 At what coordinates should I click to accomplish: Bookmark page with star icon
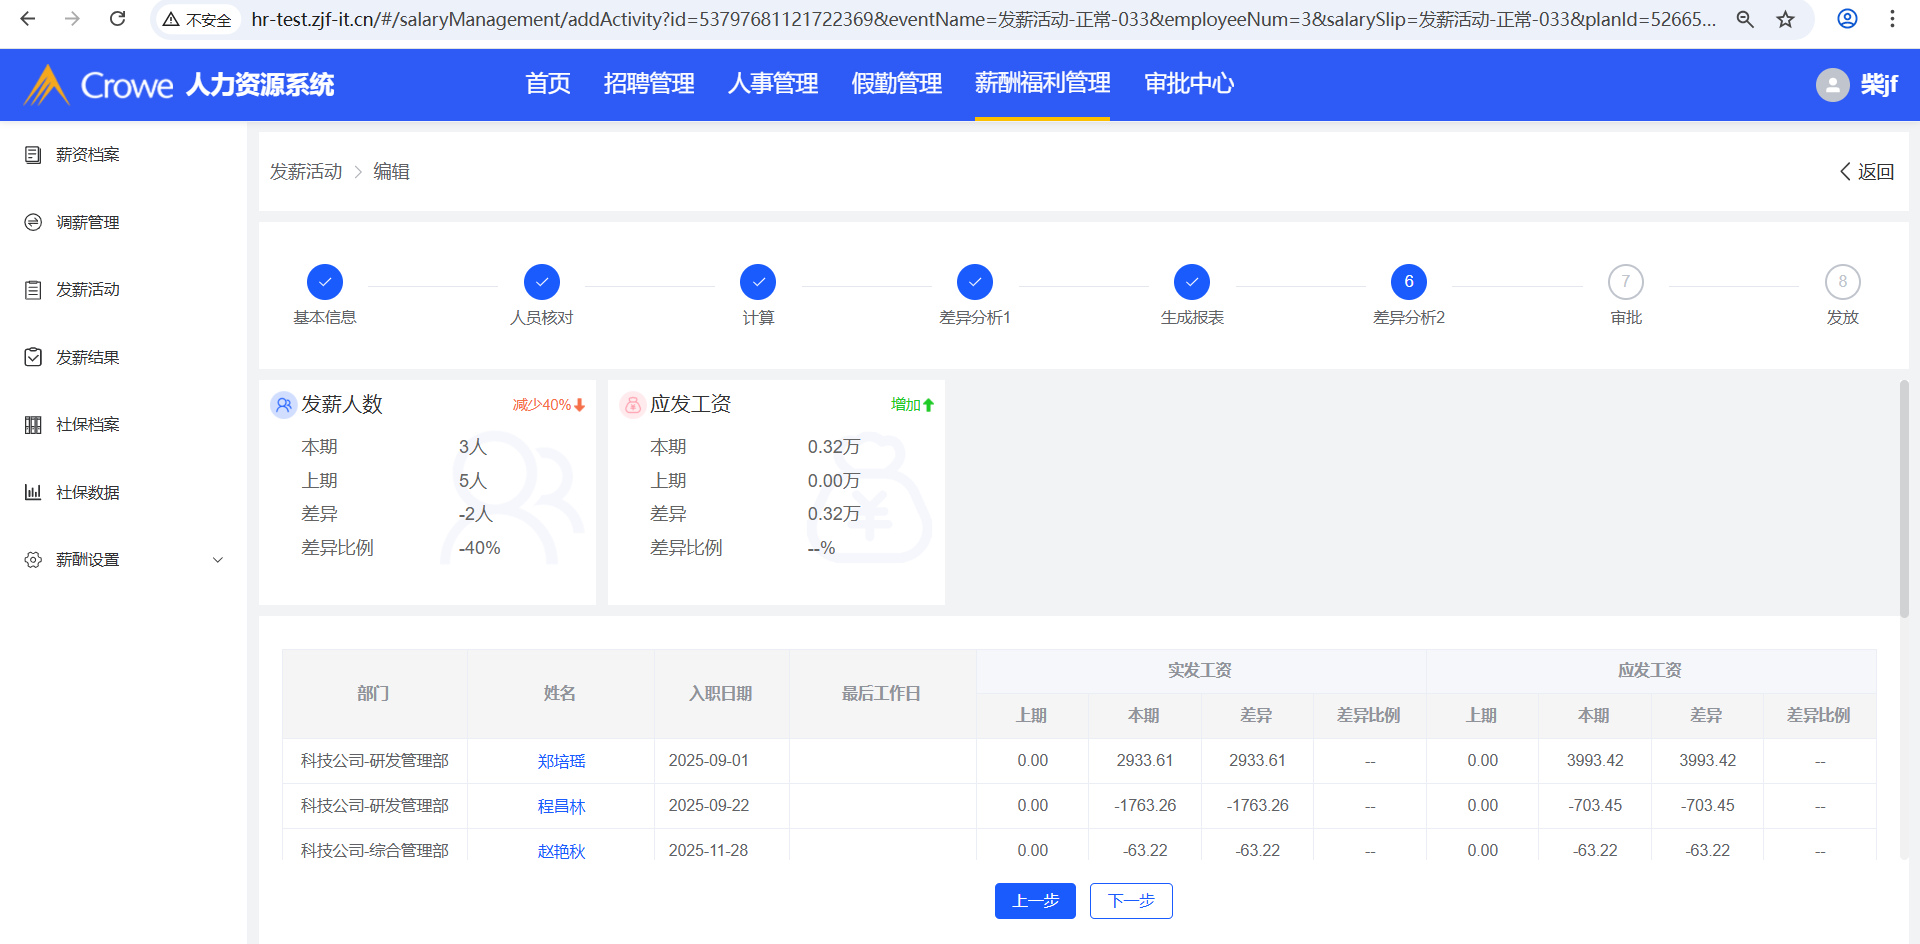[1785, 19]
